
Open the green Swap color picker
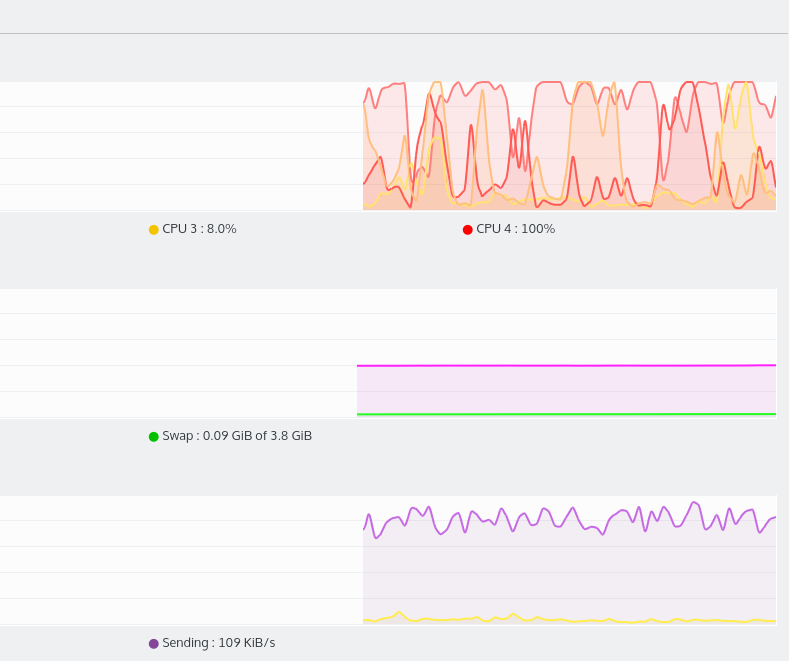coord(154,437)
